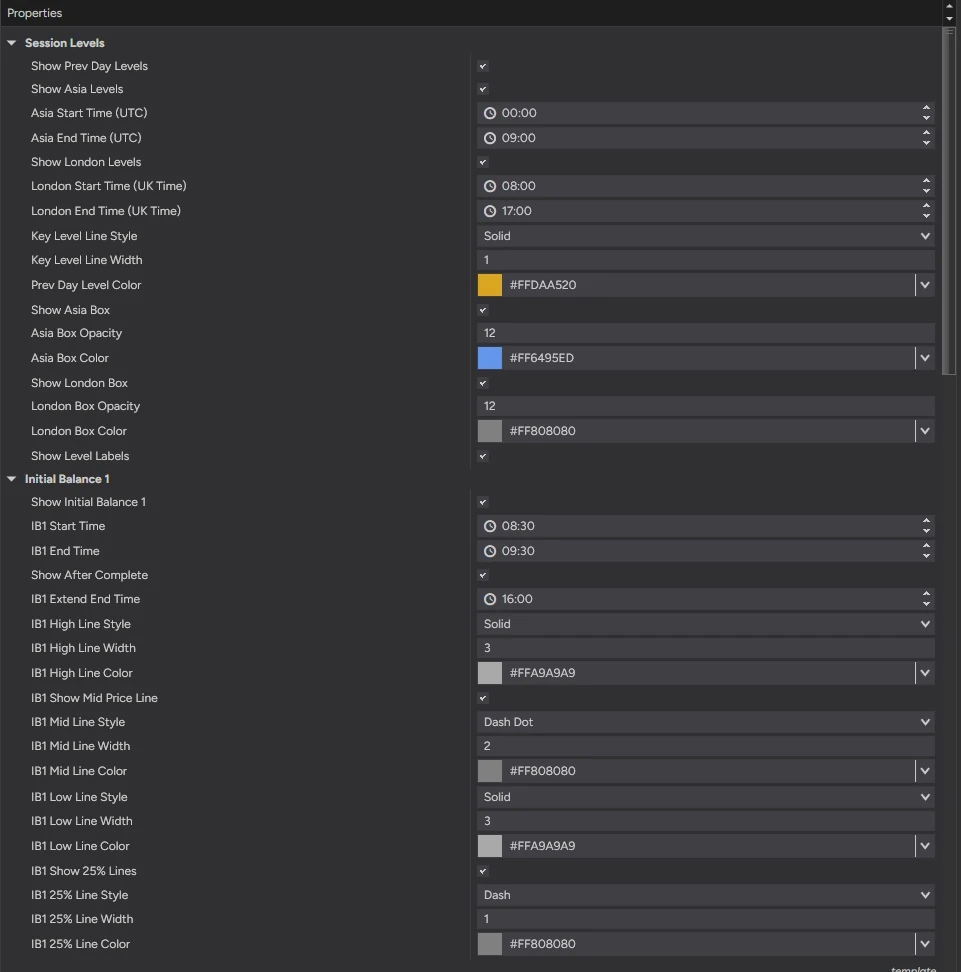The image size is (961, 972).
Task: Toggle Show Initial Balance 1 checkbox
Action: 483,502
